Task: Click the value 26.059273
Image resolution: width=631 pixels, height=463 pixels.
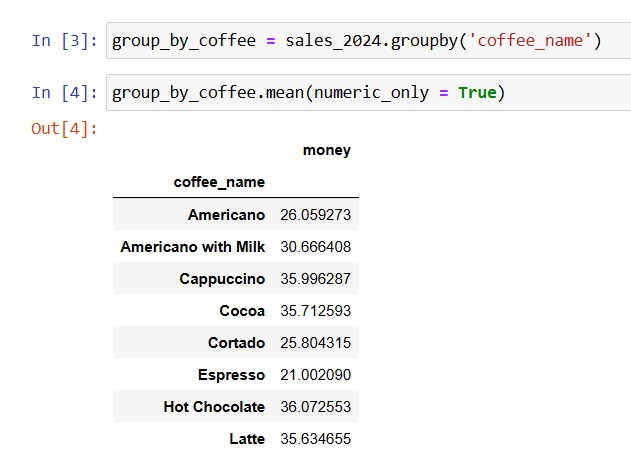Action: tap(316, 215)
